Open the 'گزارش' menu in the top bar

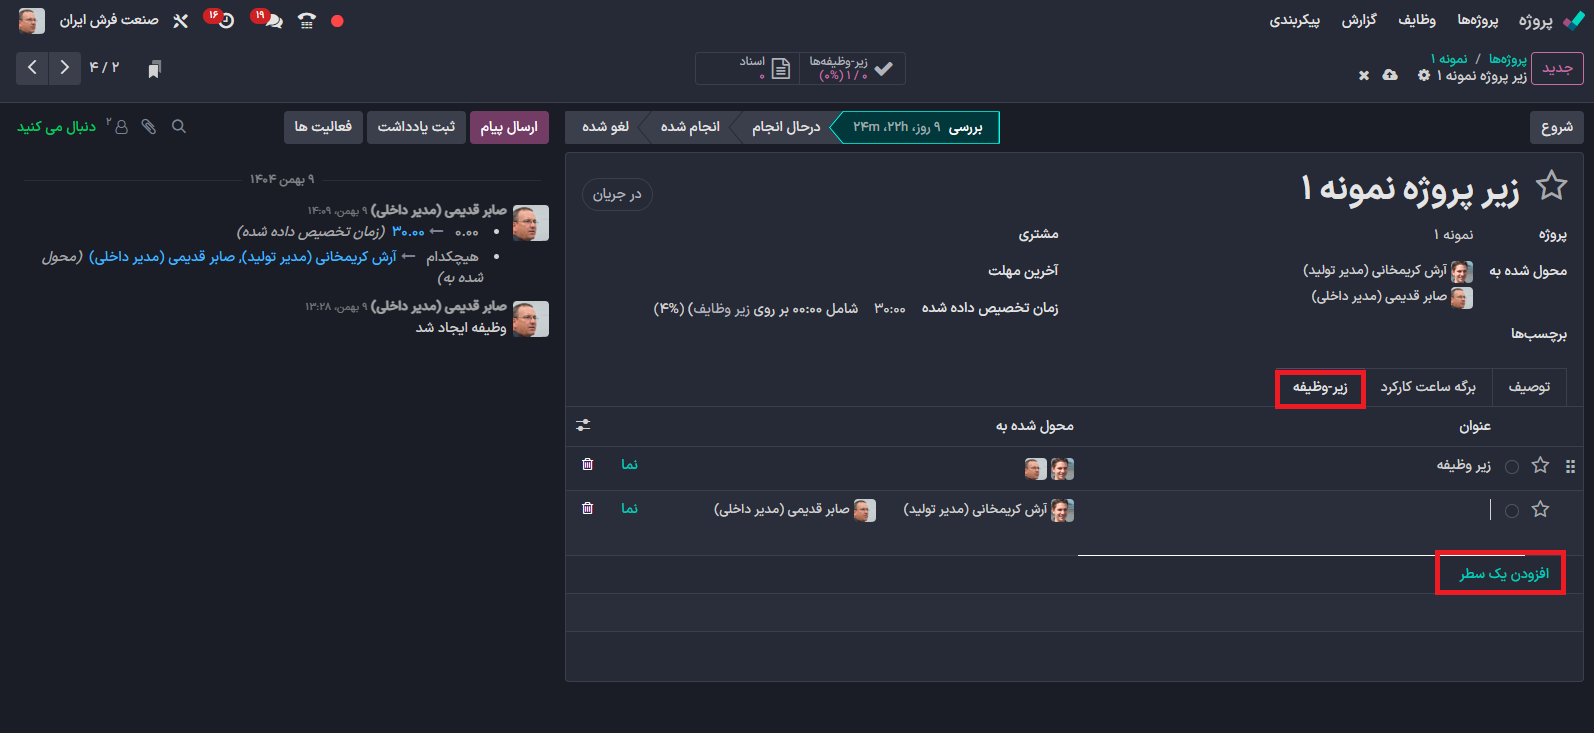click(x=1359, y=20)
